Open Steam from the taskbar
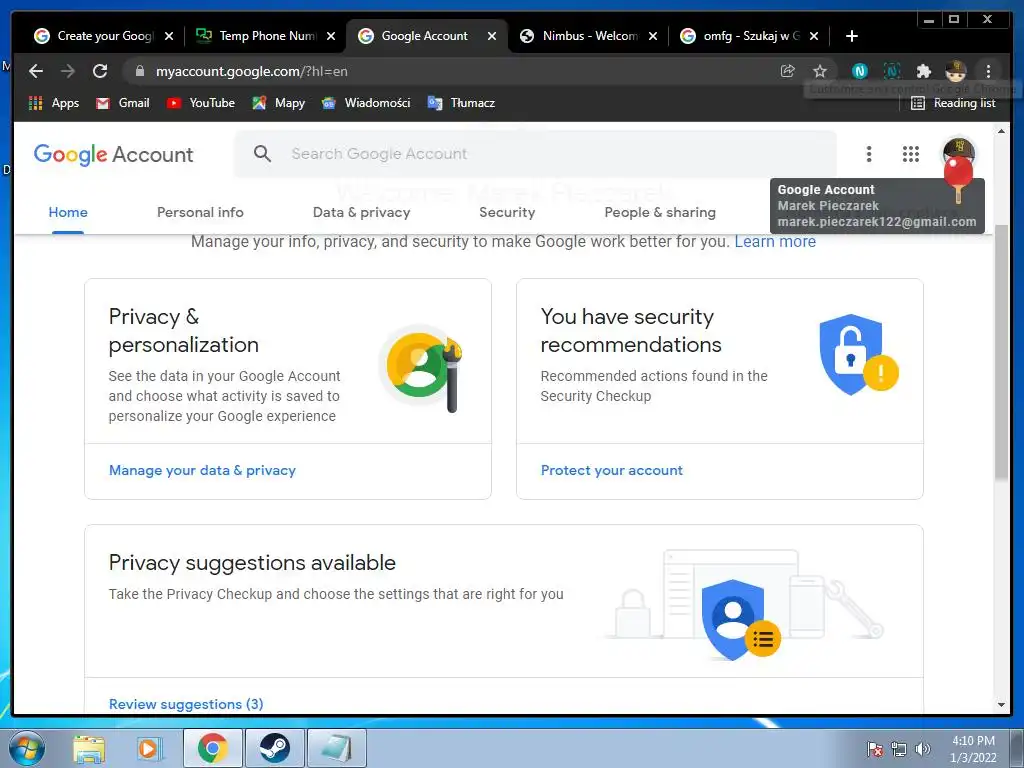 274,748
